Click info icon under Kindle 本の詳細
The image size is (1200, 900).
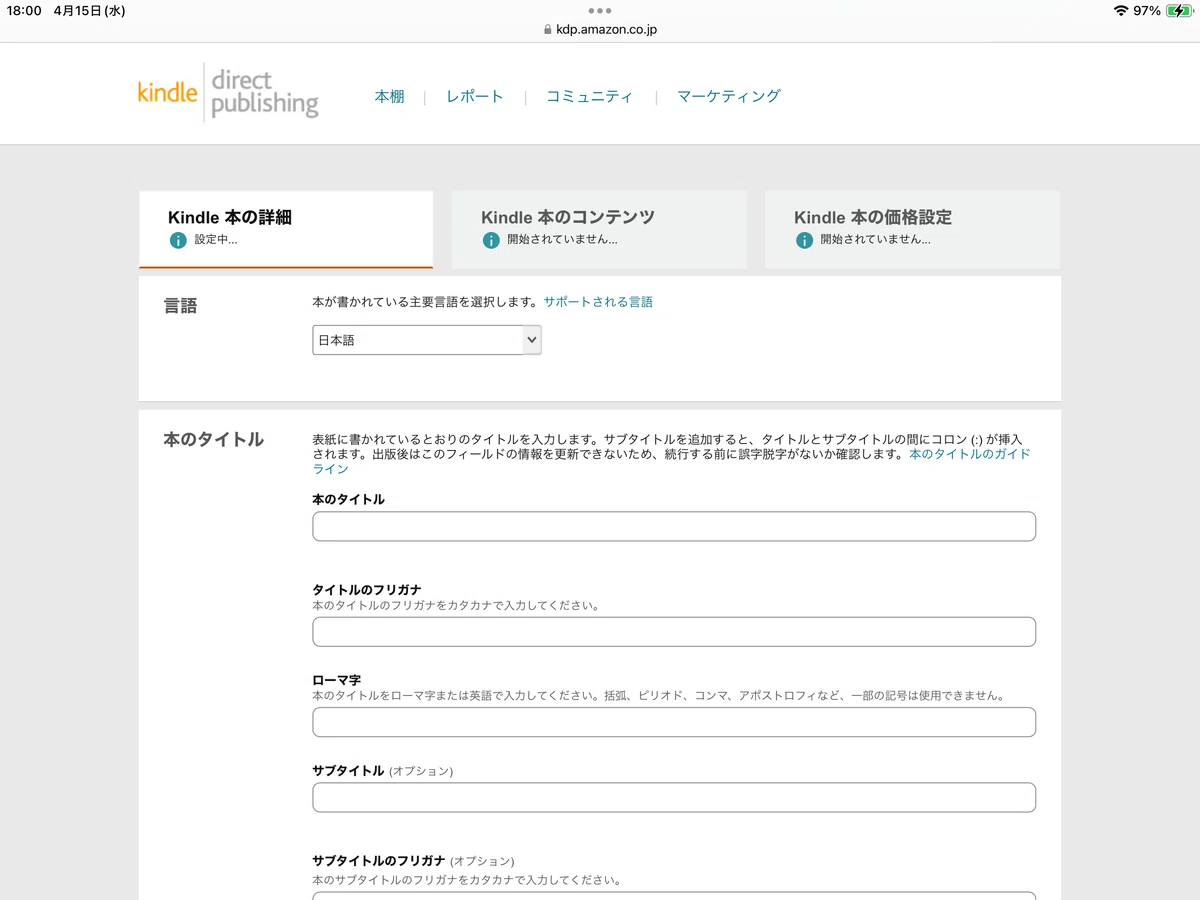pyautogui.click(x=178, y=240)
